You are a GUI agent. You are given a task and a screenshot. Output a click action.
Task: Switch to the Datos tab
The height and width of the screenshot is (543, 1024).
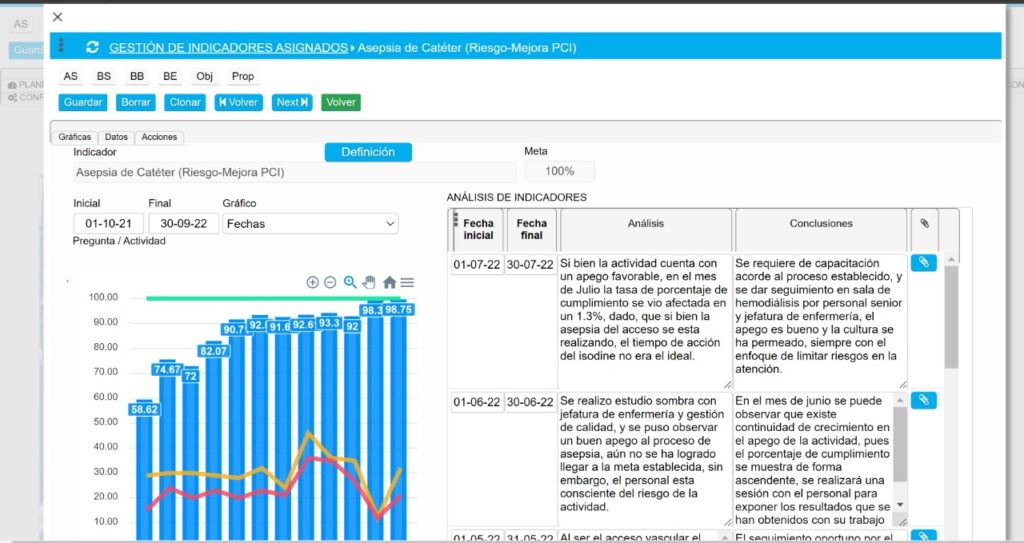[116, 137]
